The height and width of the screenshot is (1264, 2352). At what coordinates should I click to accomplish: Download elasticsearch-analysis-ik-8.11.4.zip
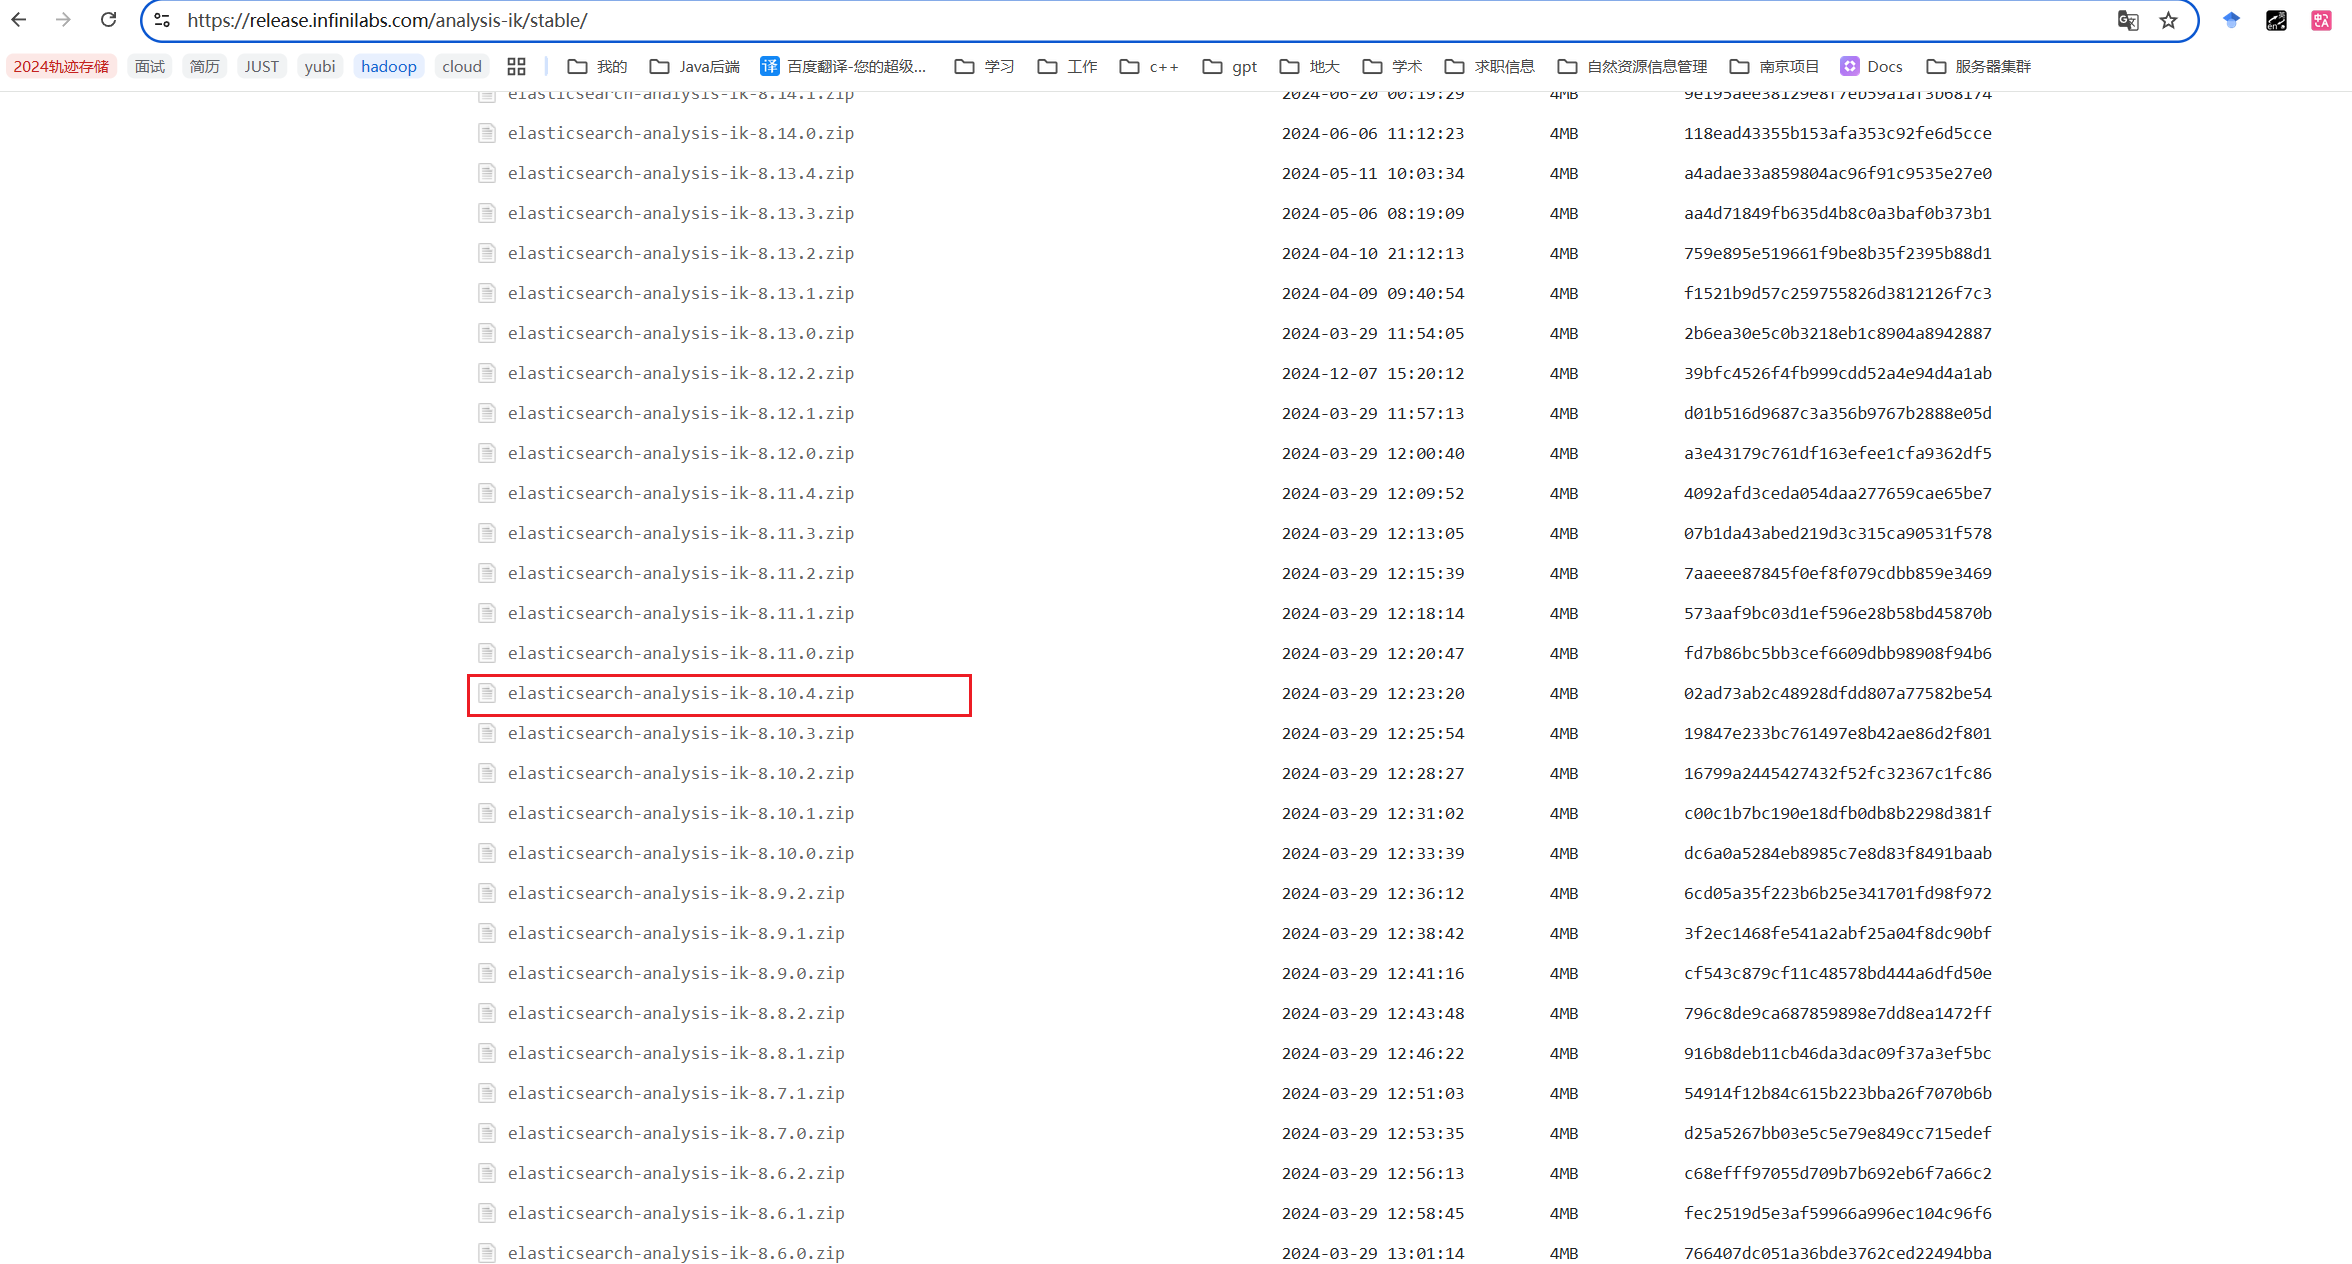coord(681,493)
